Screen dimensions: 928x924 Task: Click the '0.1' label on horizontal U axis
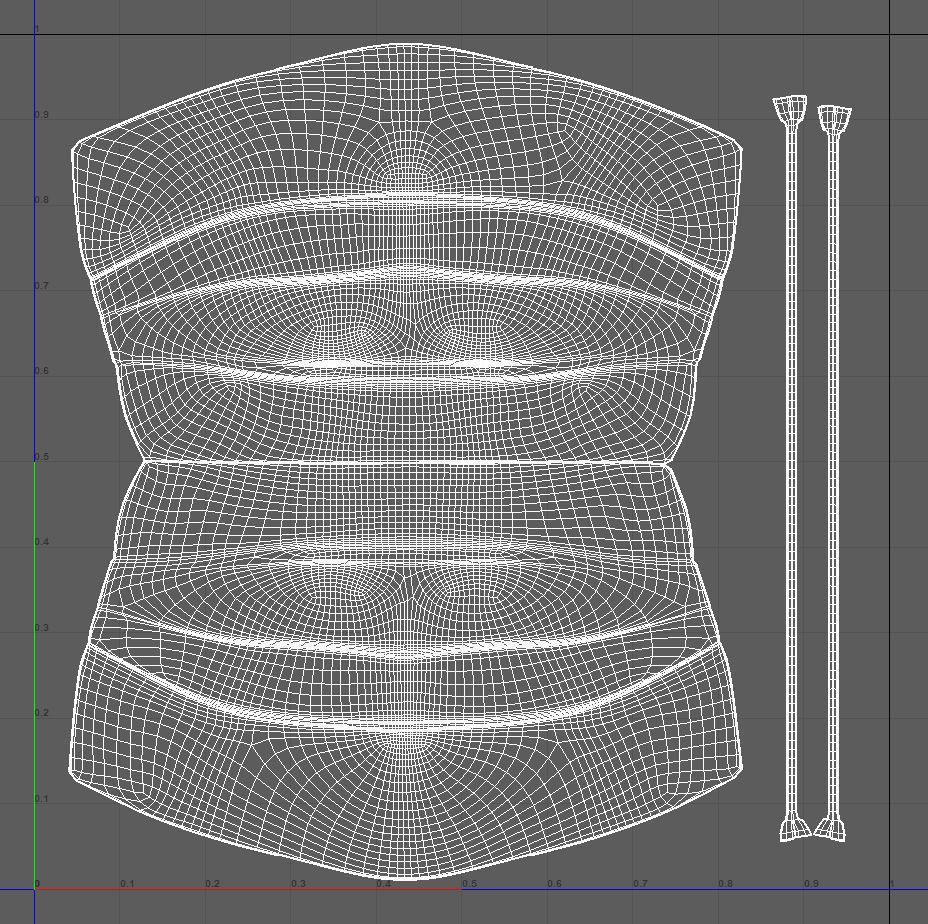(x=127, y=884)
